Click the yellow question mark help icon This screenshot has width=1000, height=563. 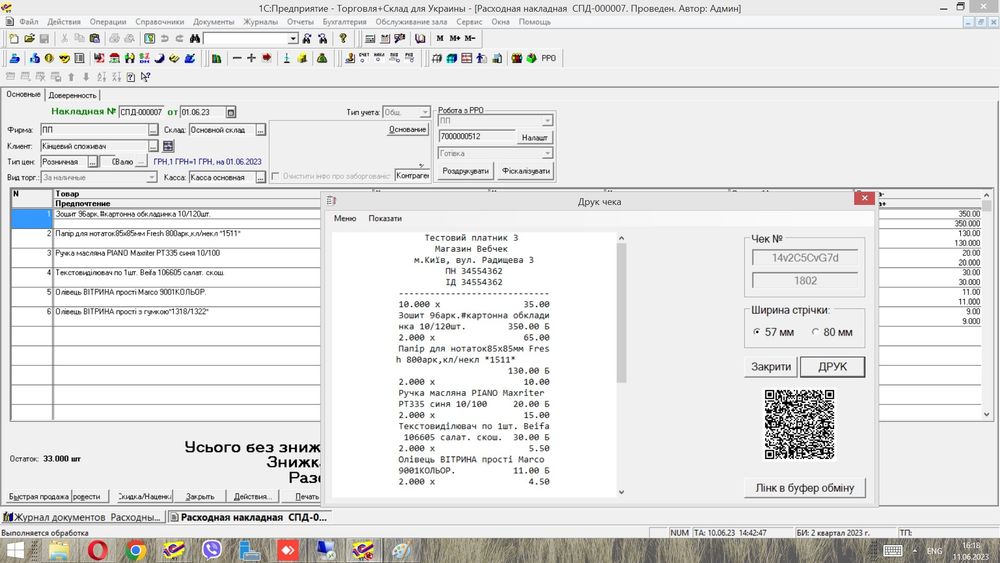(343, 39)
